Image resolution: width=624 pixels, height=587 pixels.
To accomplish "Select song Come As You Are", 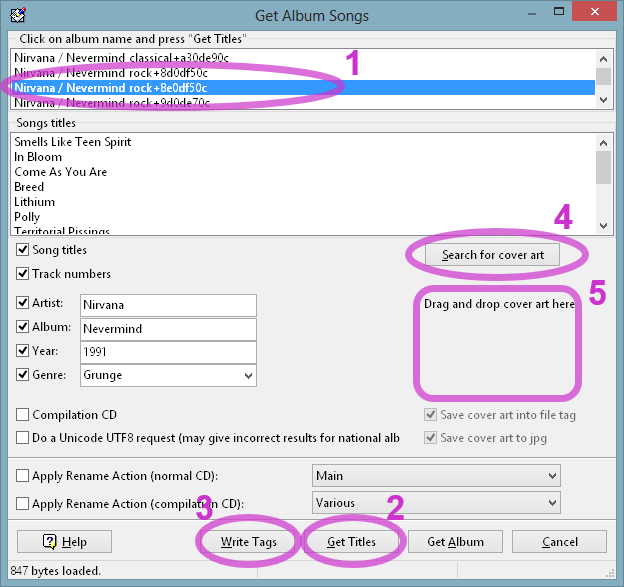I will tap(303, 172).
